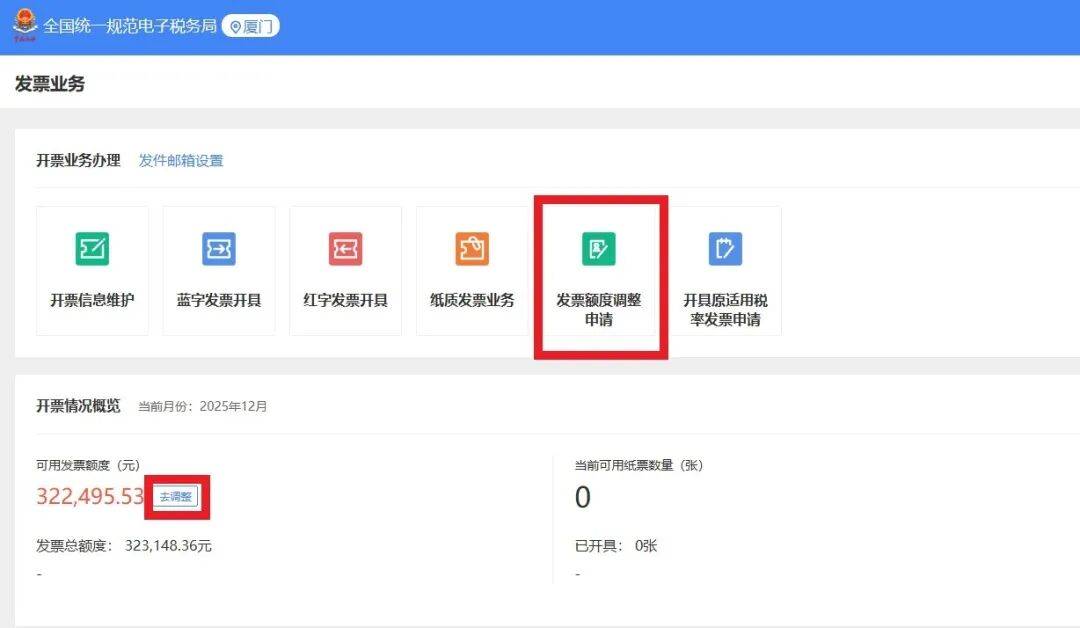Launch 发票额度调整申请 via its green icon
Image resolution: width=1080 pixels, height=628 pixels.
[x=599, y=249]
